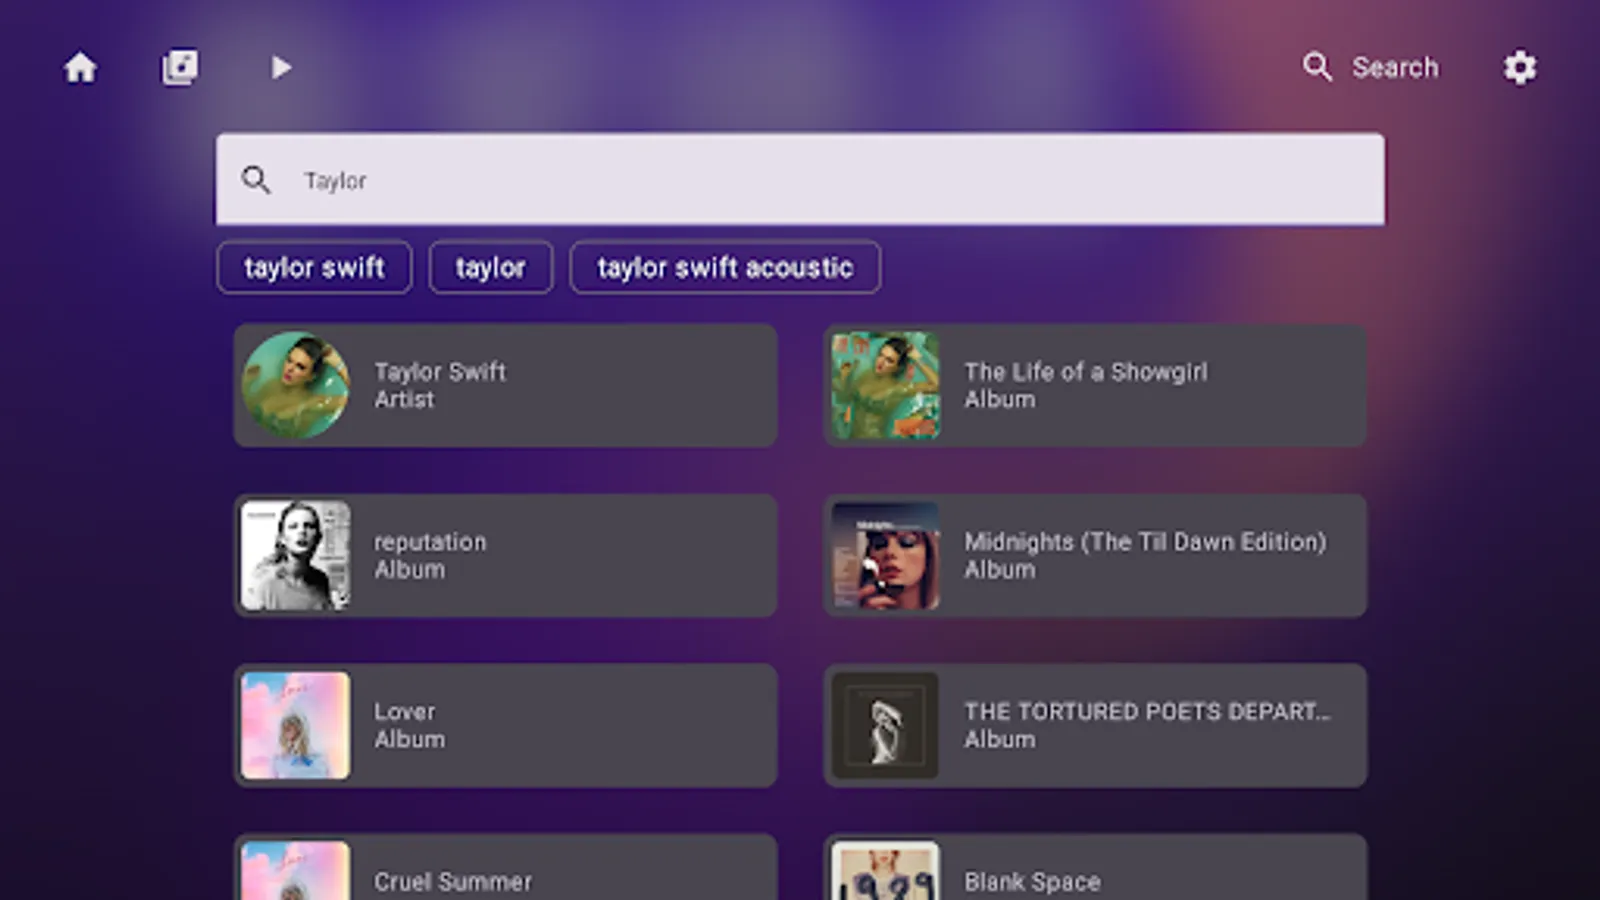The height and width of the screenshot is (900, 1600).
Task: Click the Home icon in the top navigation
Action: [80, 67]
